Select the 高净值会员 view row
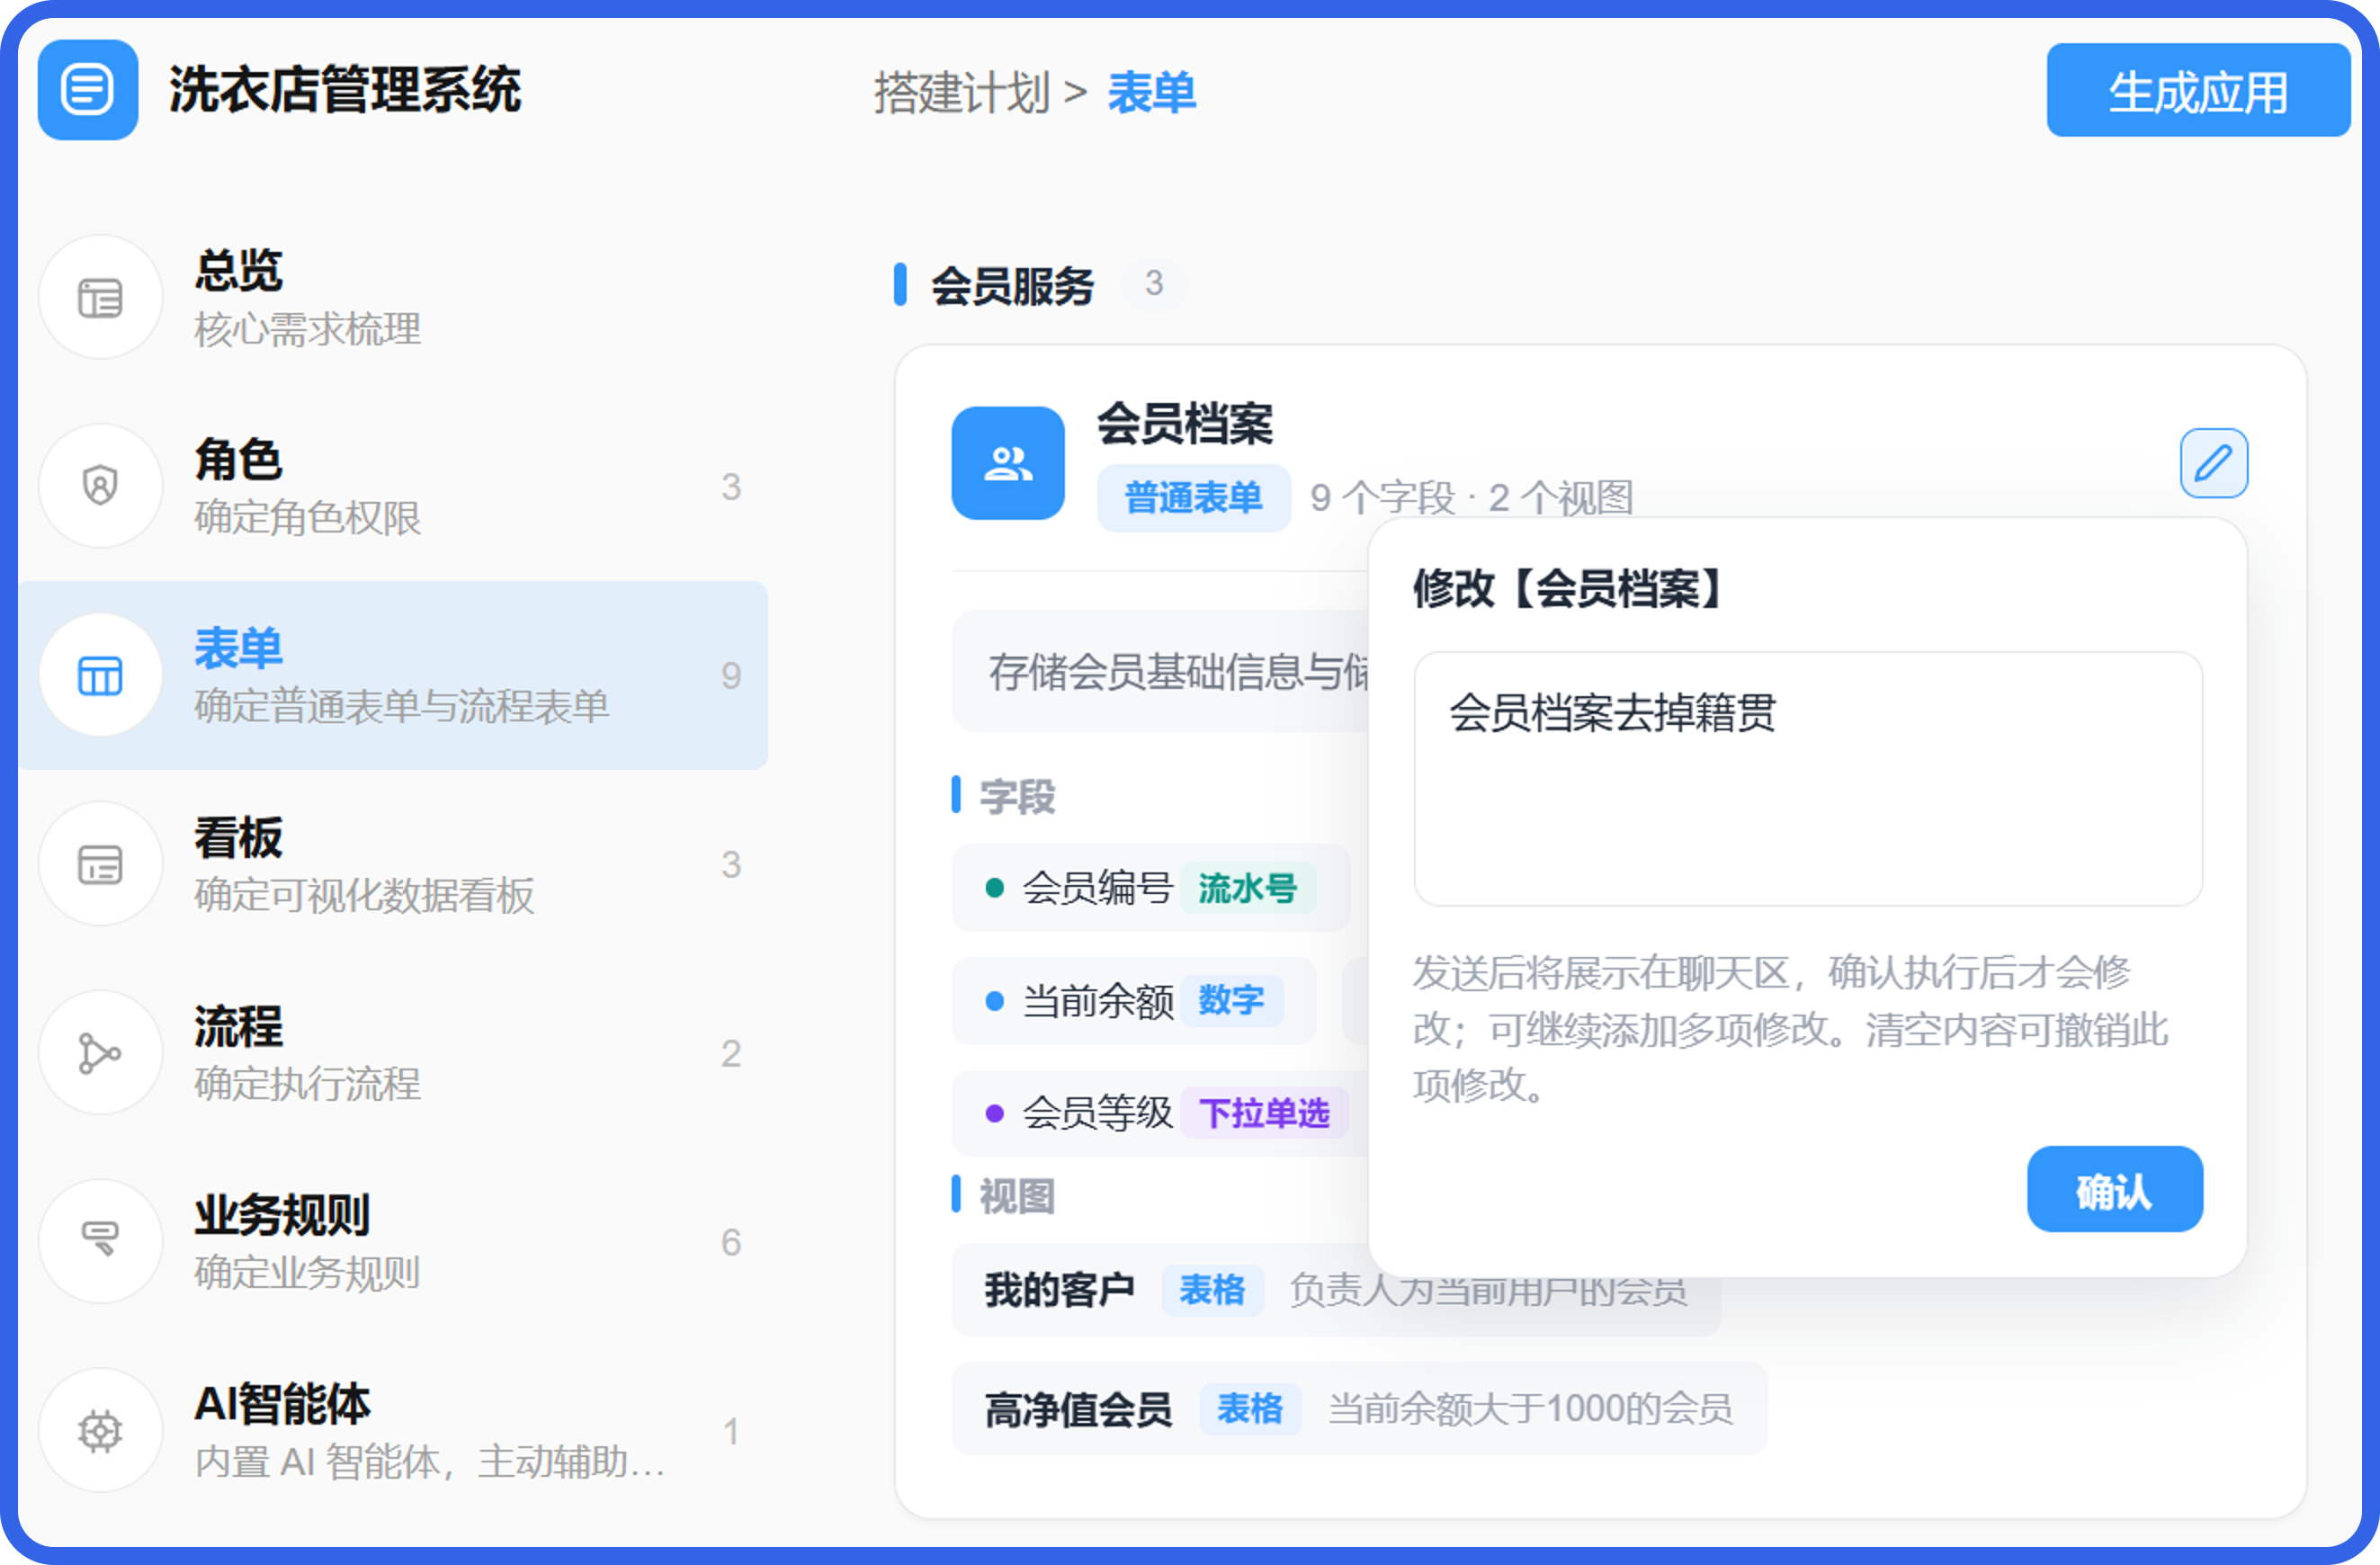 [x=1359, y=1409]
